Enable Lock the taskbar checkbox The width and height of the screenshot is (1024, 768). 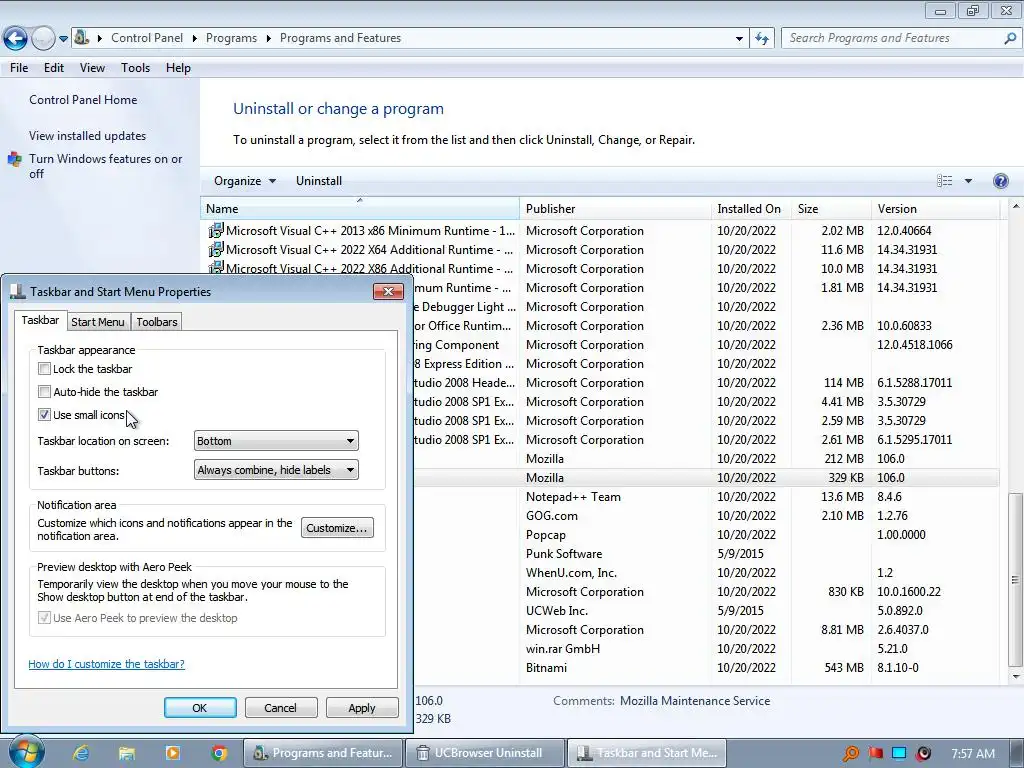pos(44,369)
